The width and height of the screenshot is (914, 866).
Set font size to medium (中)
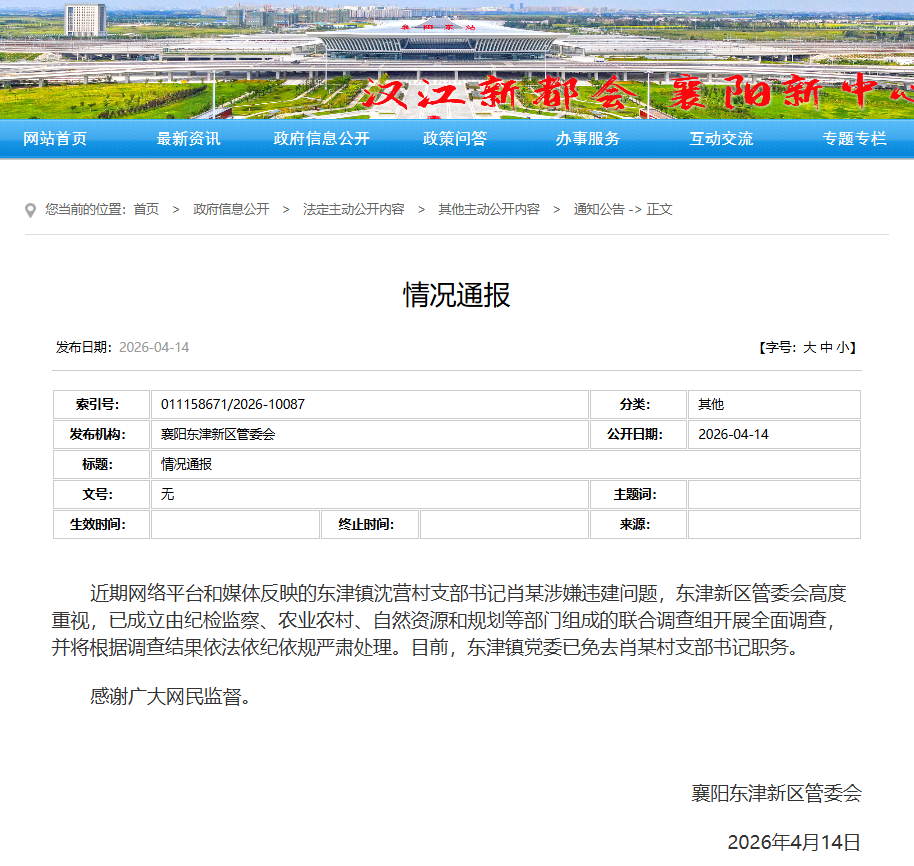pos(826,347)
